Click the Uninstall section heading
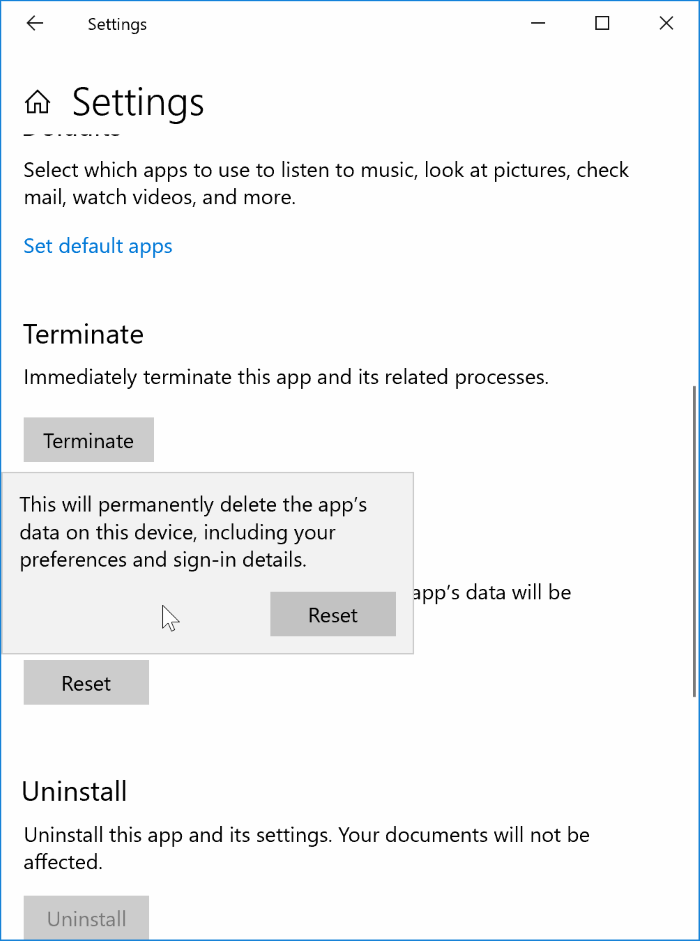The image size is (700, 941). [x=75, y=791]
